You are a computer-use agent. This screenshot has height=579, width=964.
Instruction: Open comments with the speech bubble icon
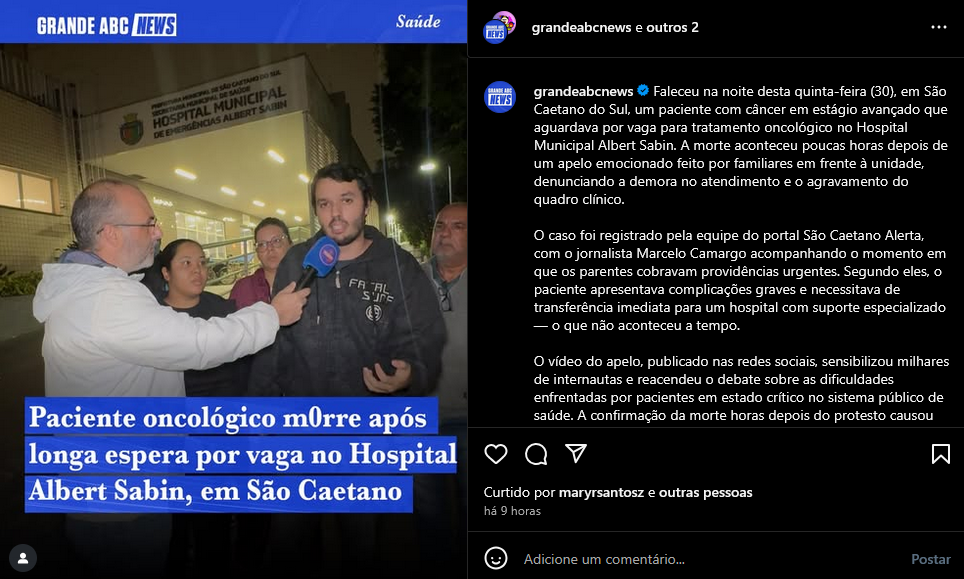(x=536, y=454)
